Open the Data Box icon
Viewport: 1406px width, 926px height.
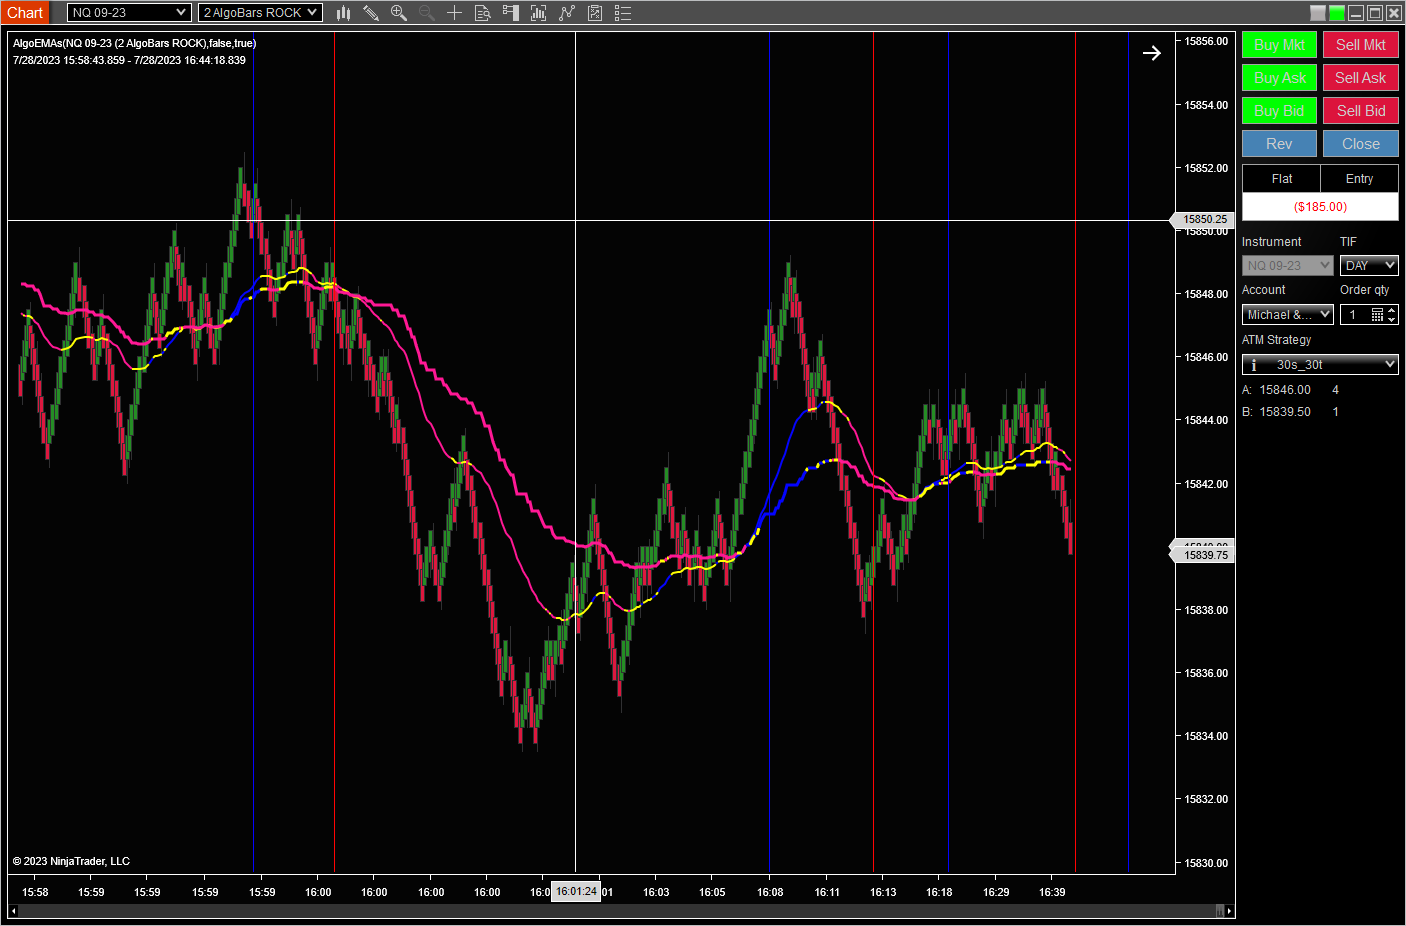pyautogui.click(x=482, y=13)
